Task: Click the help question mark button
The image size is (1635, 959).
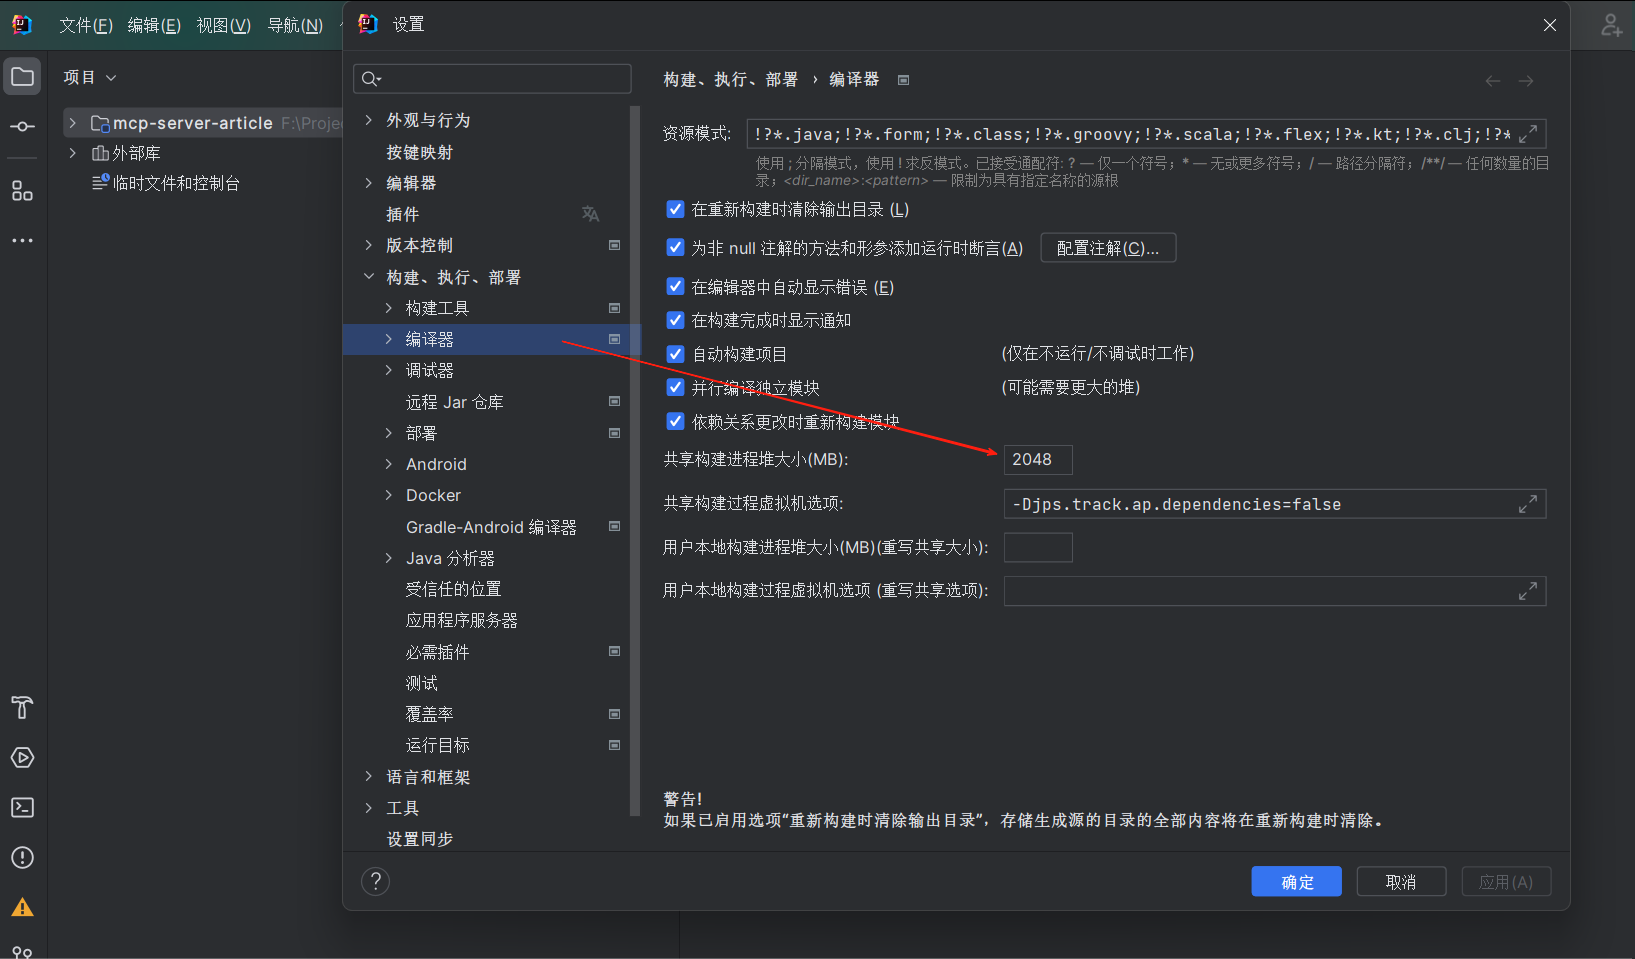Action: tap(375, 881)
